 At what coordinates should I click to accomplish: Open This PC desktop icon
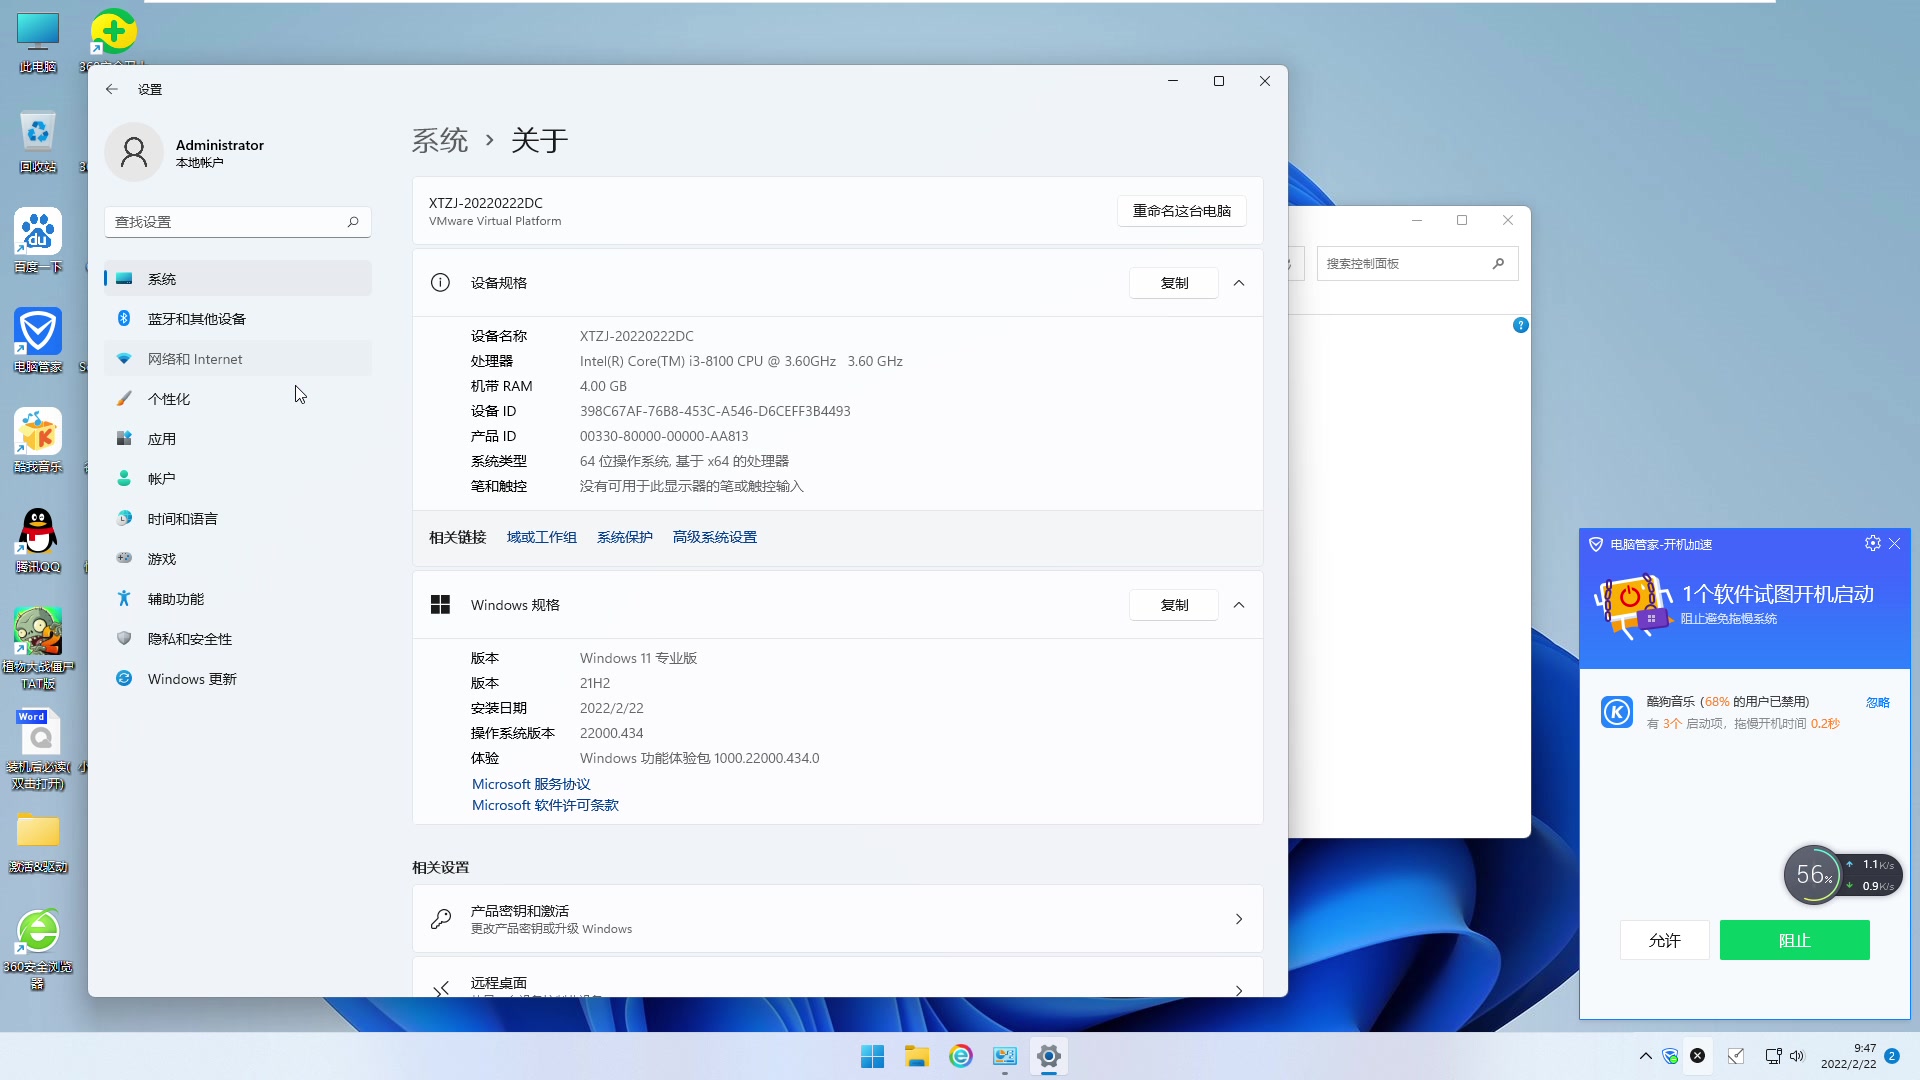38,43
